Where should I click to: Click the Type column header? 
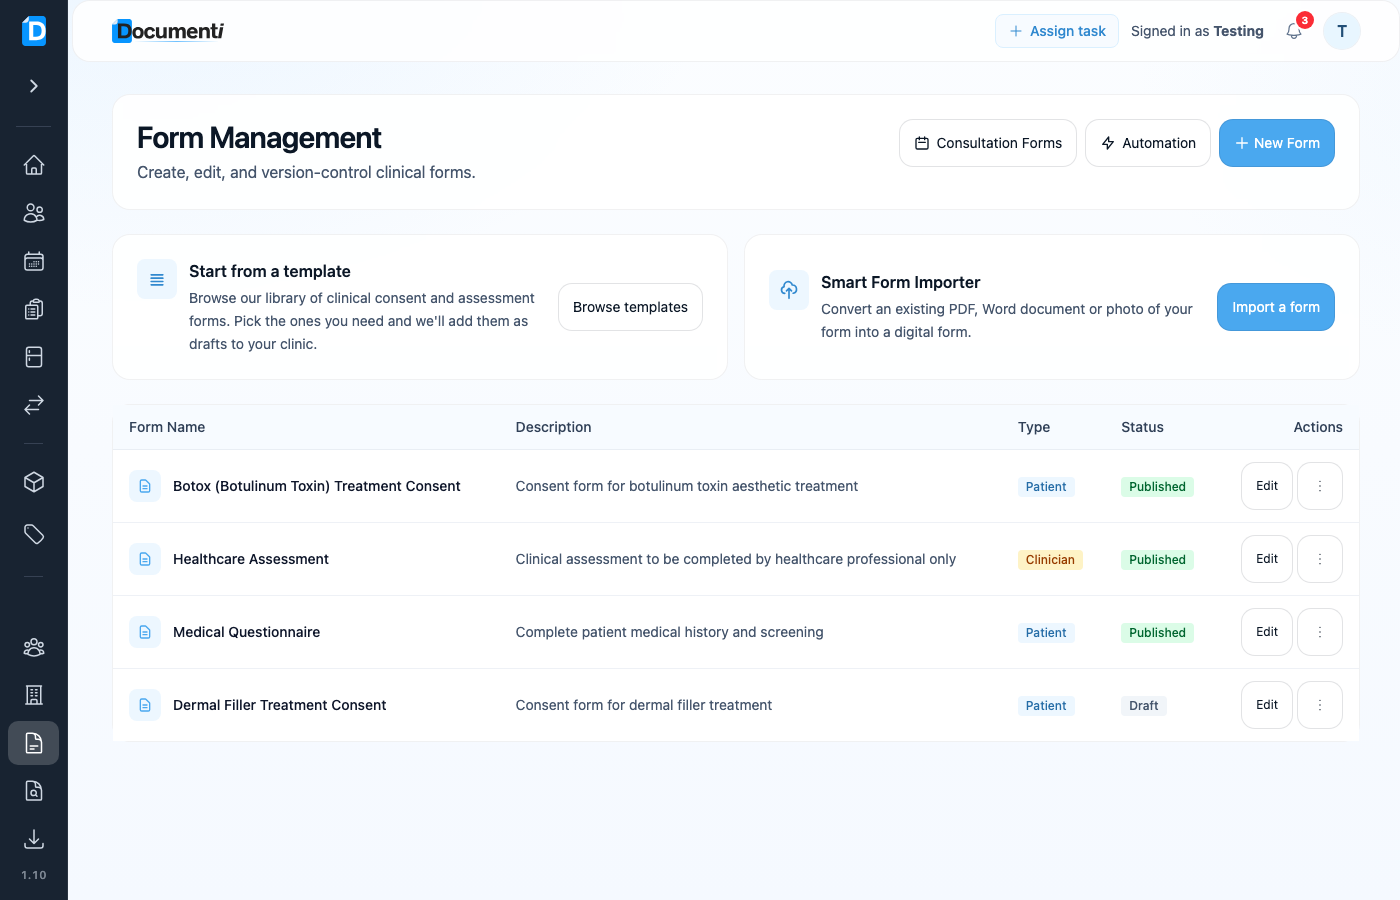point(1034,427)
